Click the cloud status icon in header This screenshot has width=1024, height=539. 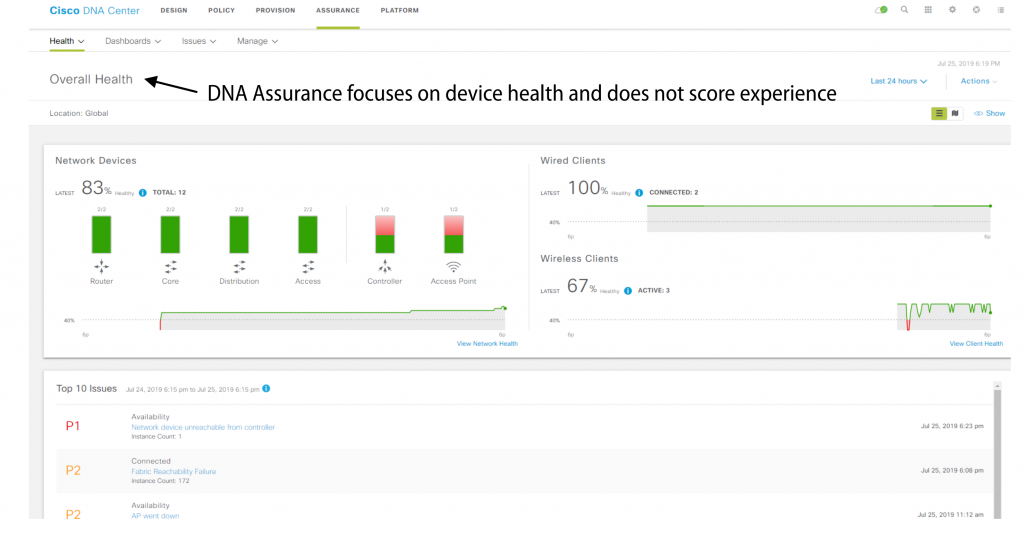point(881,10)
